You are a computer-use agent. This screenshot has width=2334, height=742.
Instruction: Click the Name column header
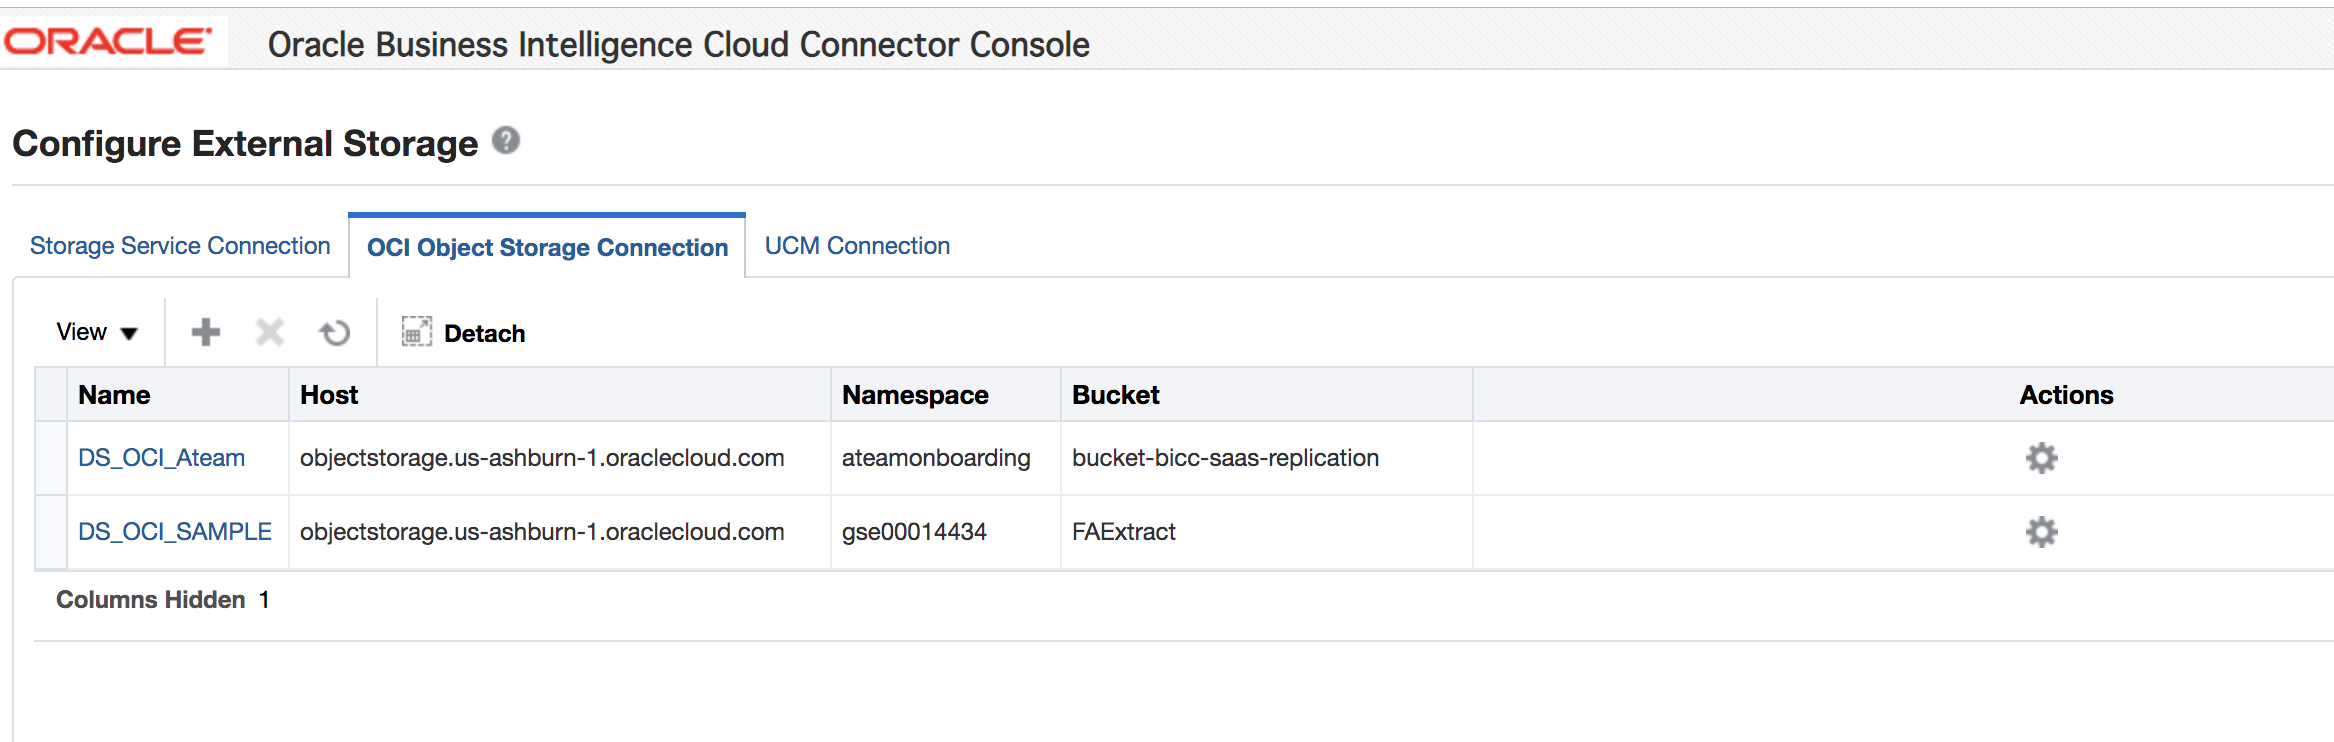(x=115, y=395)
